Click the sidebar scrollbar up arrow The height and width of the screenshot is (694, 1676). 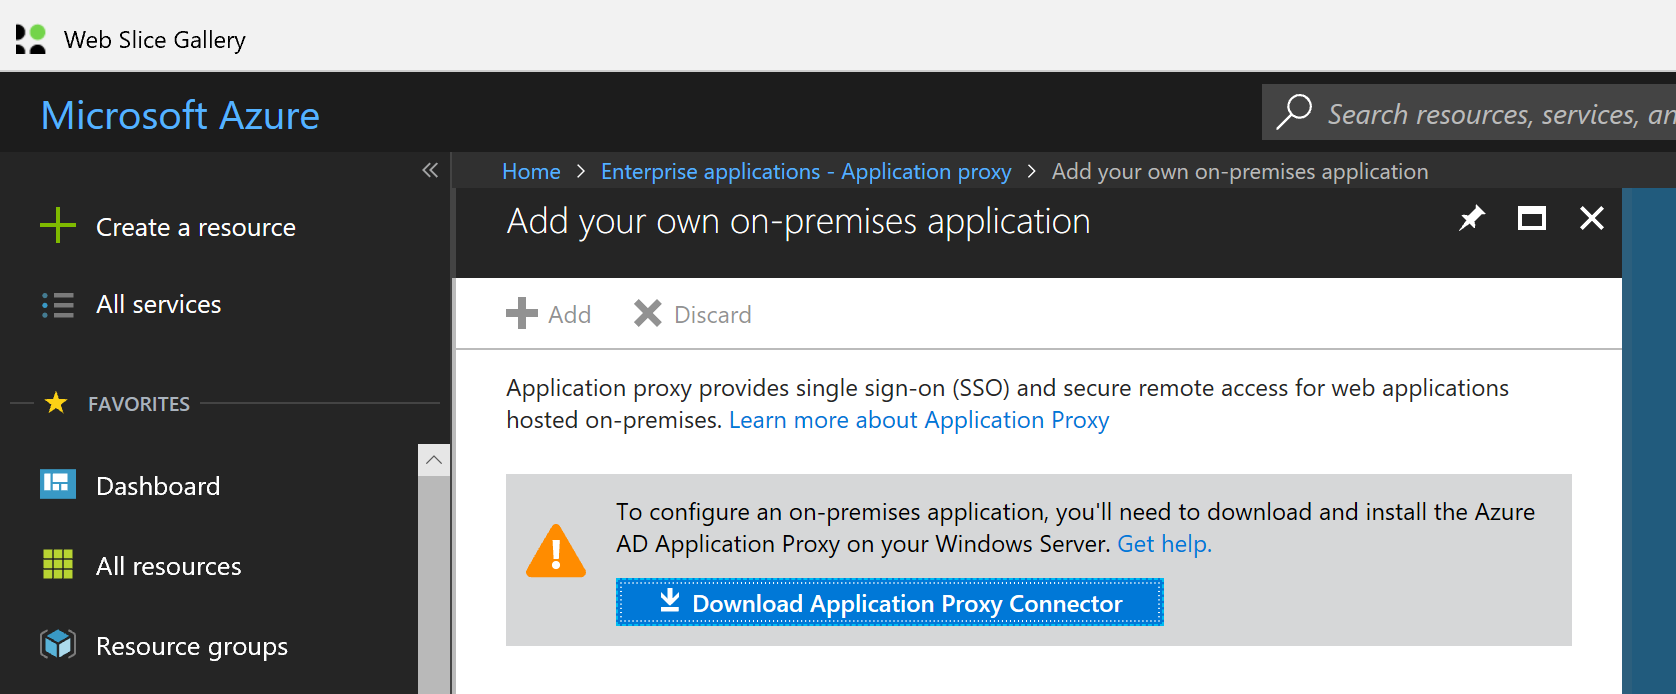coord(434,460)
